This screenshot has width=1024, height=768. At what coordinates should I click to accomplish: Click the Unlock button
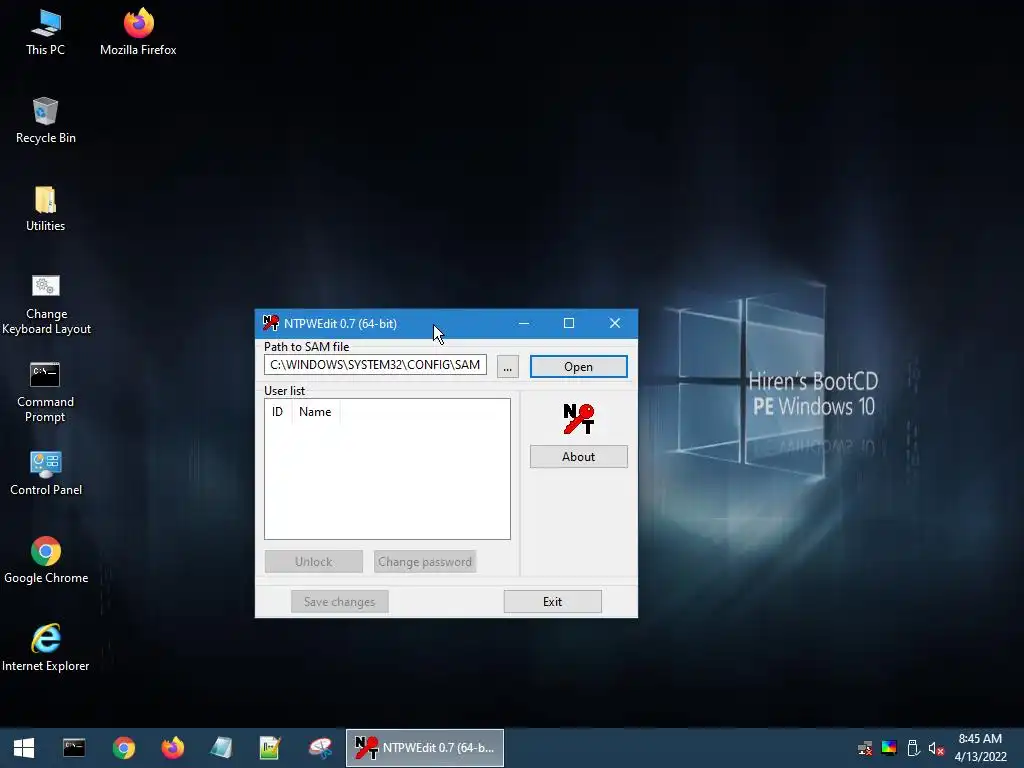[313, 562]
